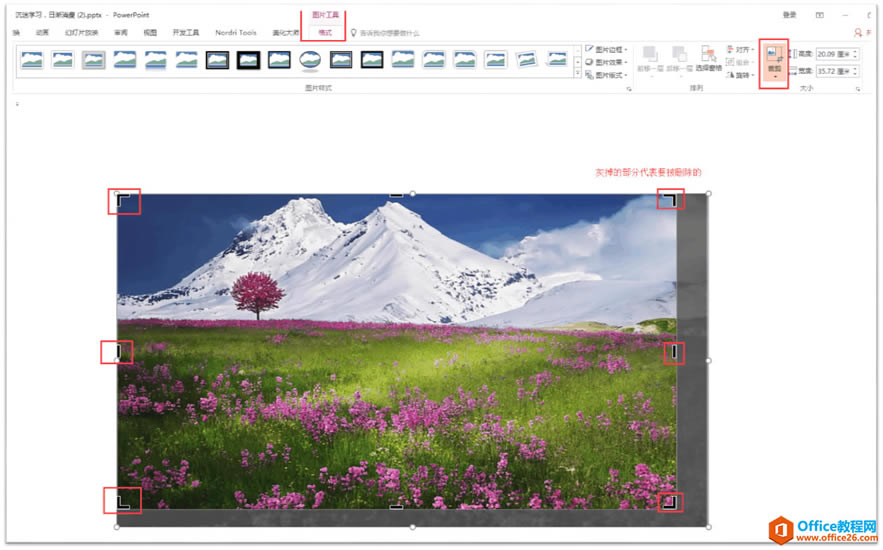The height and width of the screenshot is (550, 883).
Task: Click the right-middle crop handle
Action: pyautogui.click(x=674, y=352)
